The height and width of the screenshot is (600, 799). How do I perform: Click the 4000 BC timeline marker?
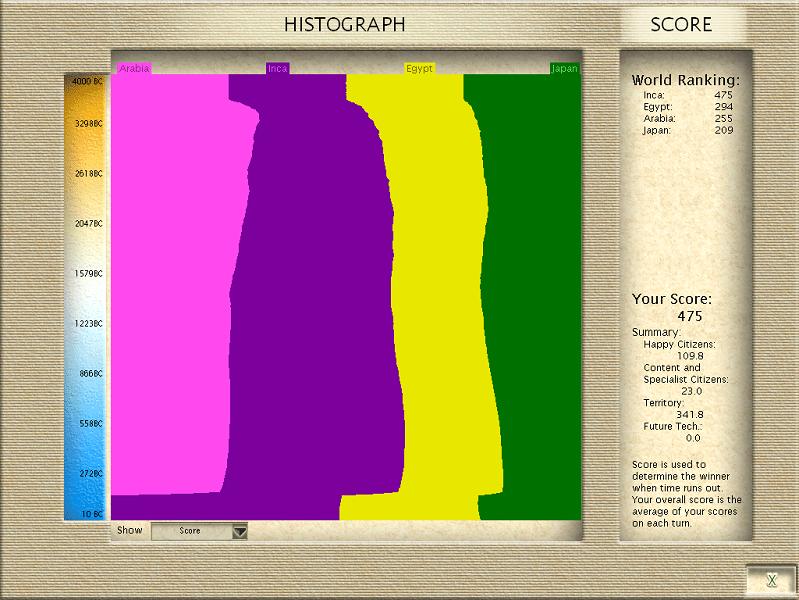[87, 80]
